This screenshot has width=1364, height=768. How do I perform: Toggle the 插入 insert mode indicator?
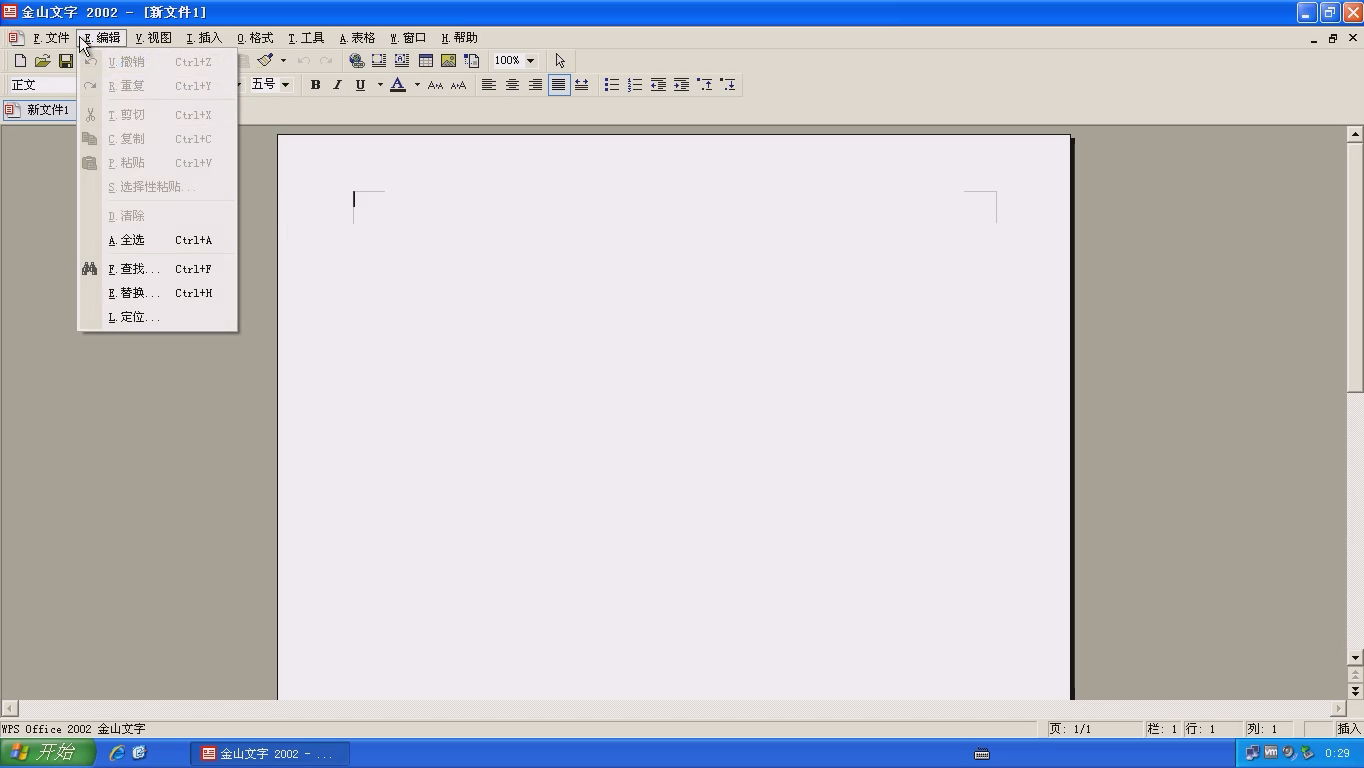[1348, 729]
